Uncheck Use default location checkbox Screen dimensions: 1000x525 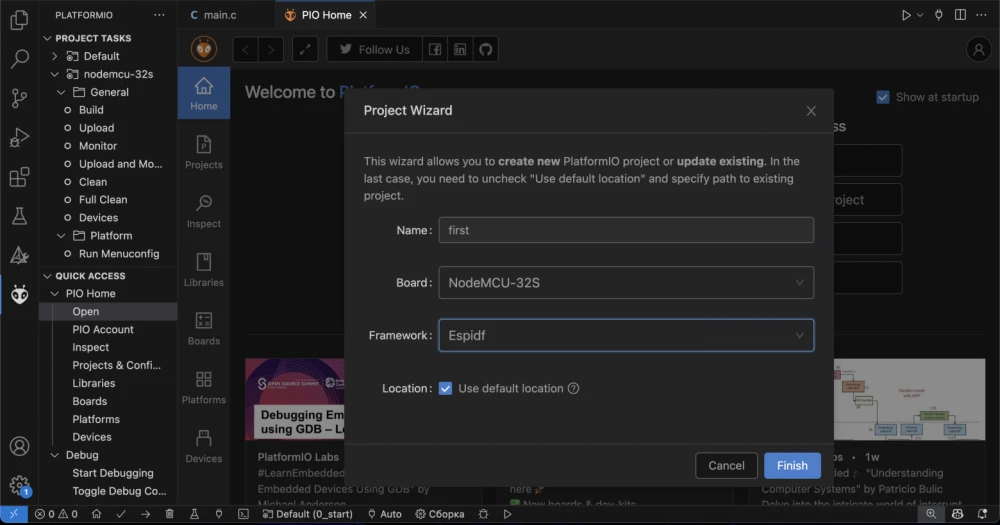click(x=445, y=388)
